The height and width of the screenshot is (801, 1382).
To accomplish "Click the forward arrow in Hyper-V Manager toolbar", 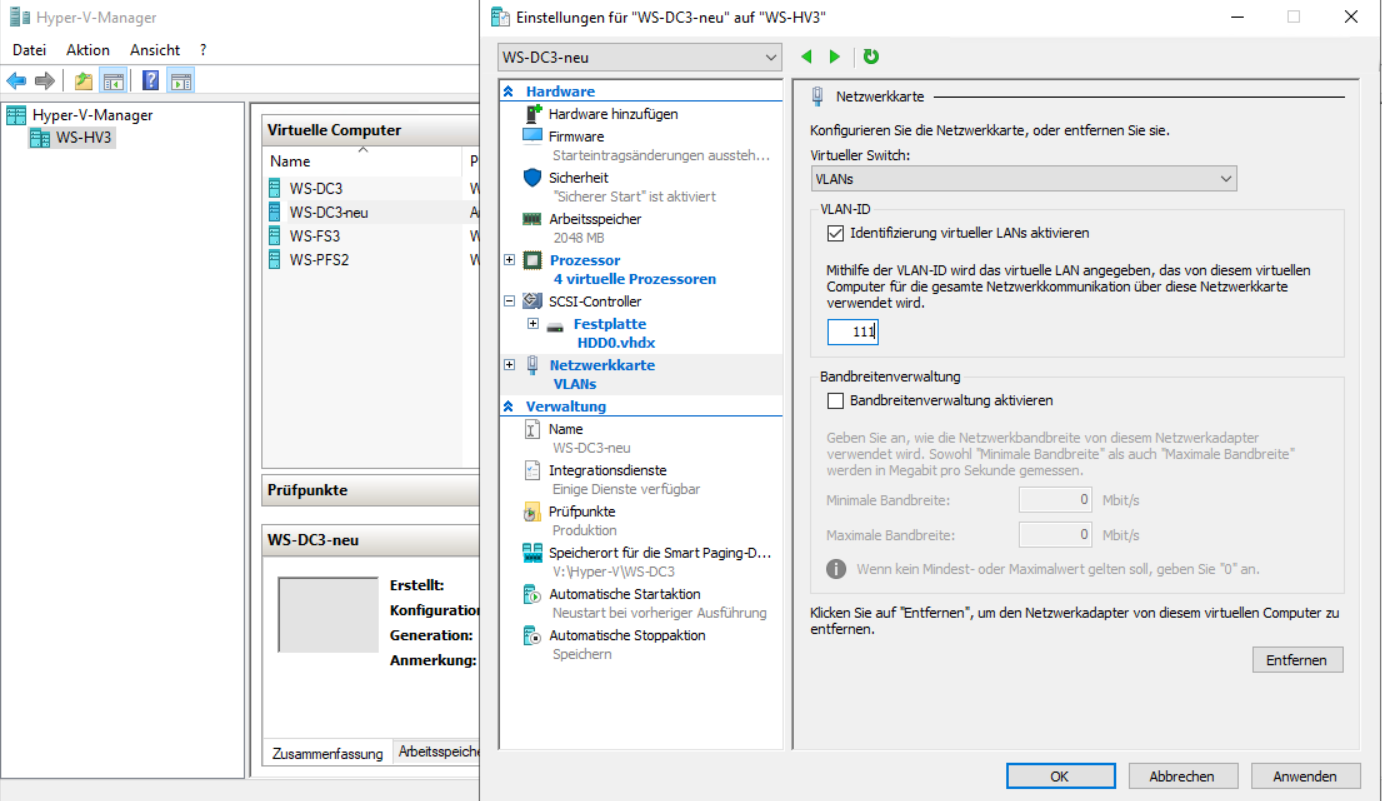I will tap(44, 81).
